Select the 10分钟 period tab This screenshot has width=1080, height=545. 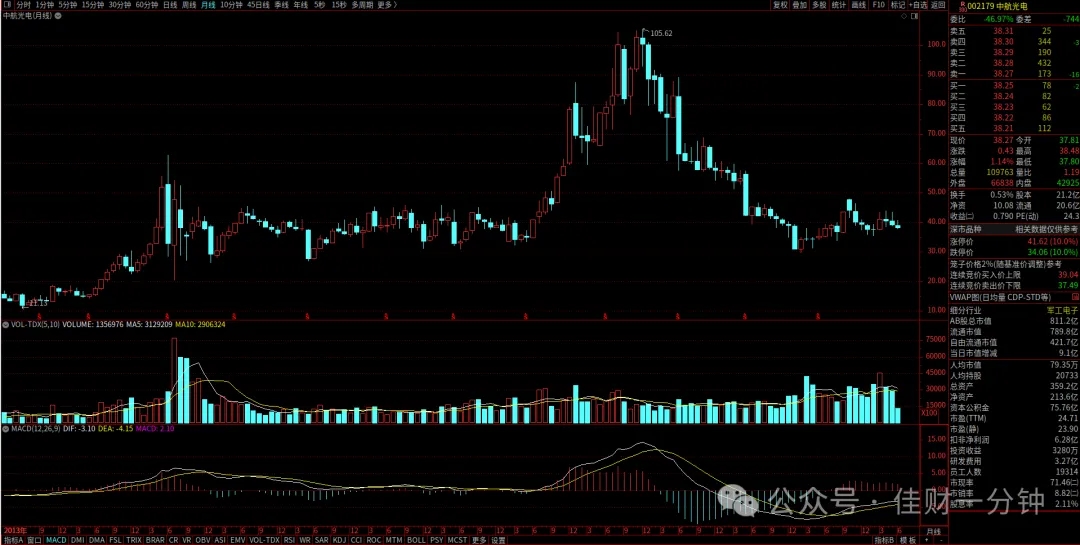tap(231, 5)
